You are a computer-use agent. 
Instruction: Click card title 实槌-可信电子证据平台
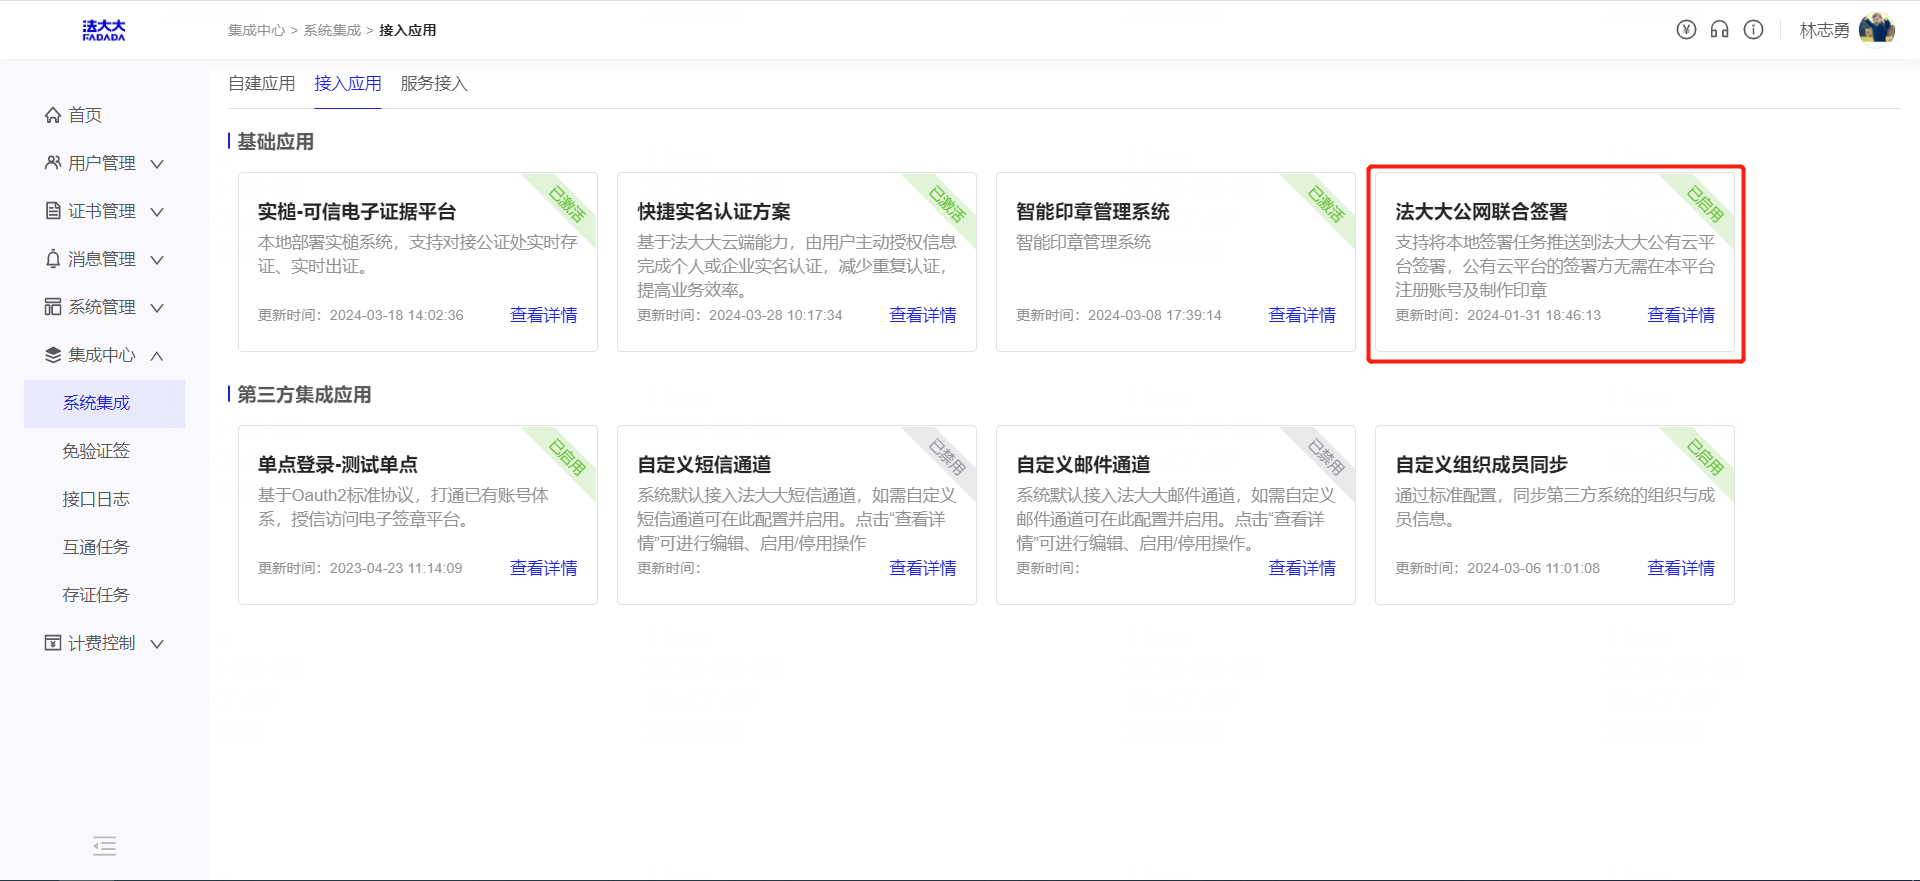pyautogui.click(x=357, y=212)
